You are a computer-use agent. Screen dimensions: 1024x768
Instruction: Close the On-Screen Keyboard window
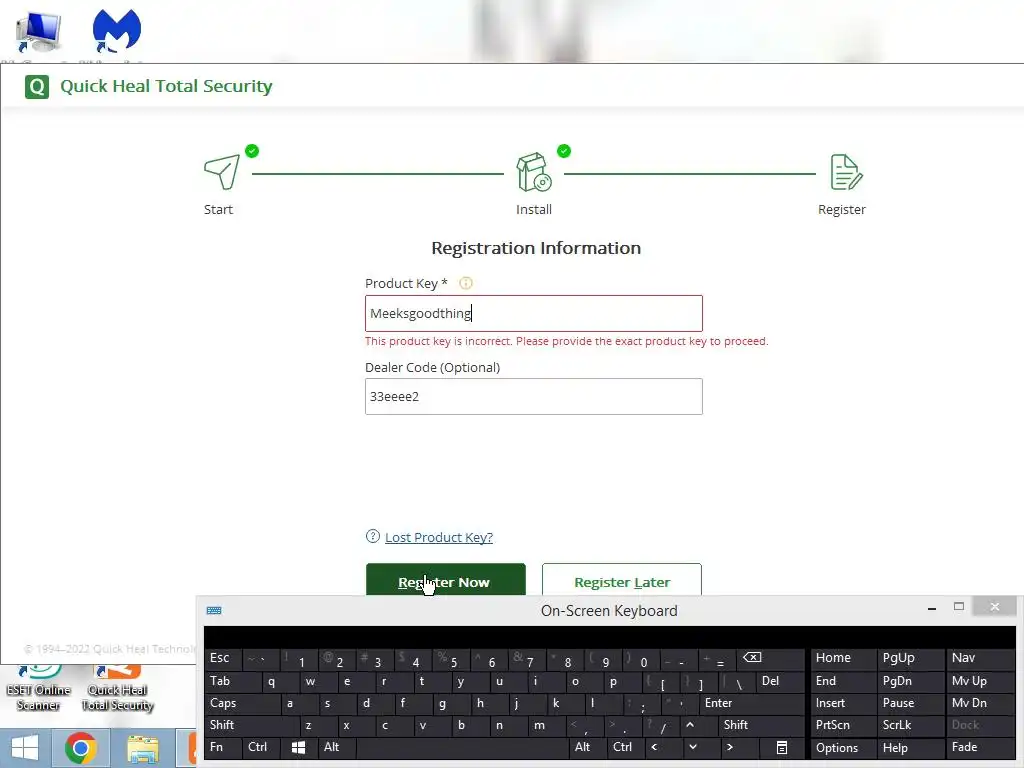994,607
